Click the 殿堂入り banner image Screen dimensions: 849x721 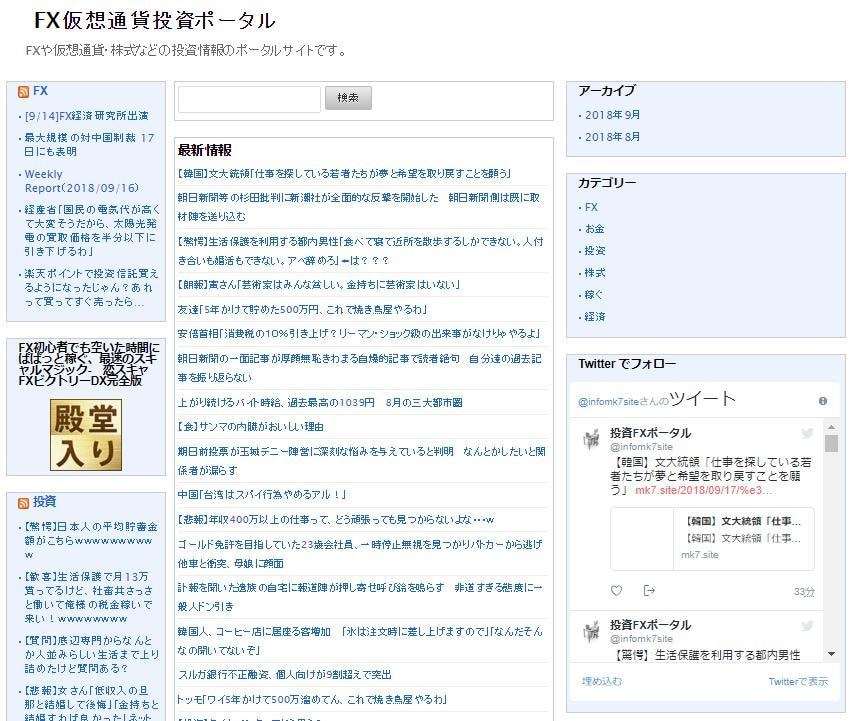(86, 435)
